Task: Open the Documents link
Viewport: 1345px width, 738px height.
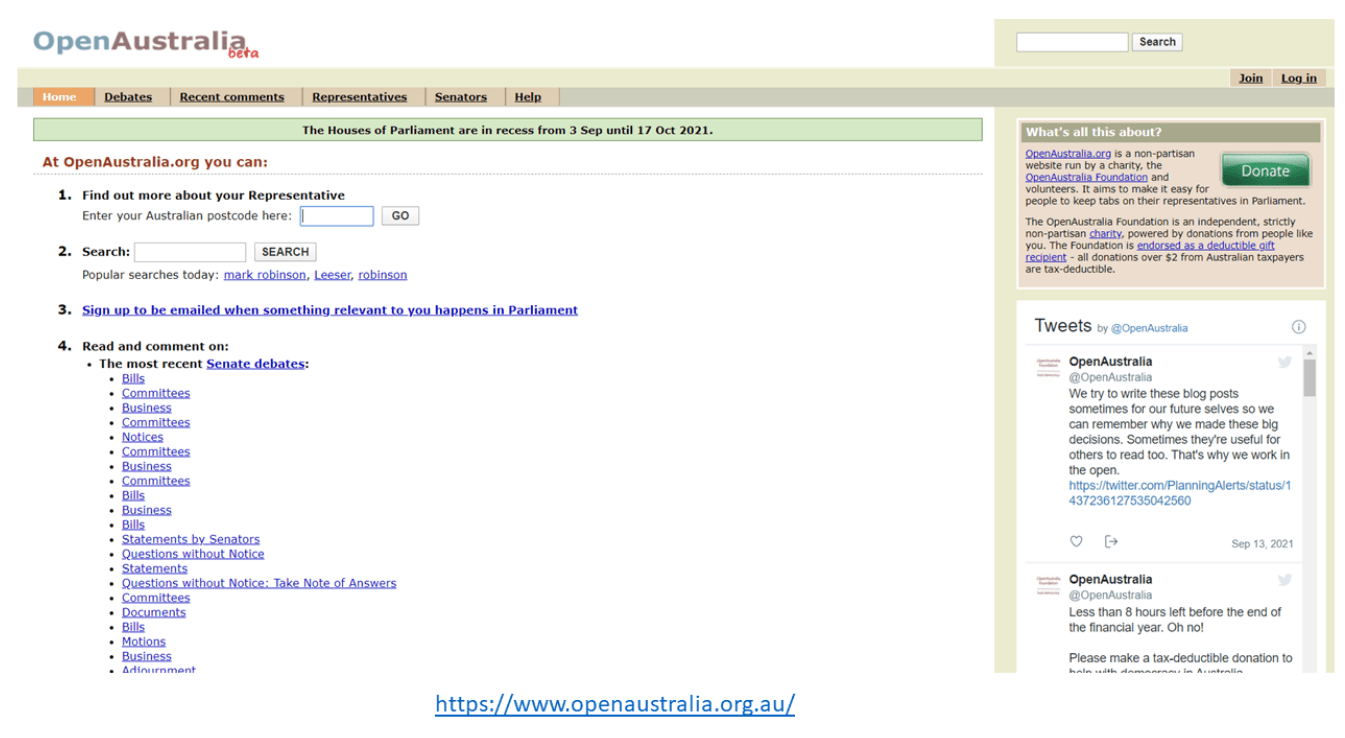Action: click(x=154, y=612)
